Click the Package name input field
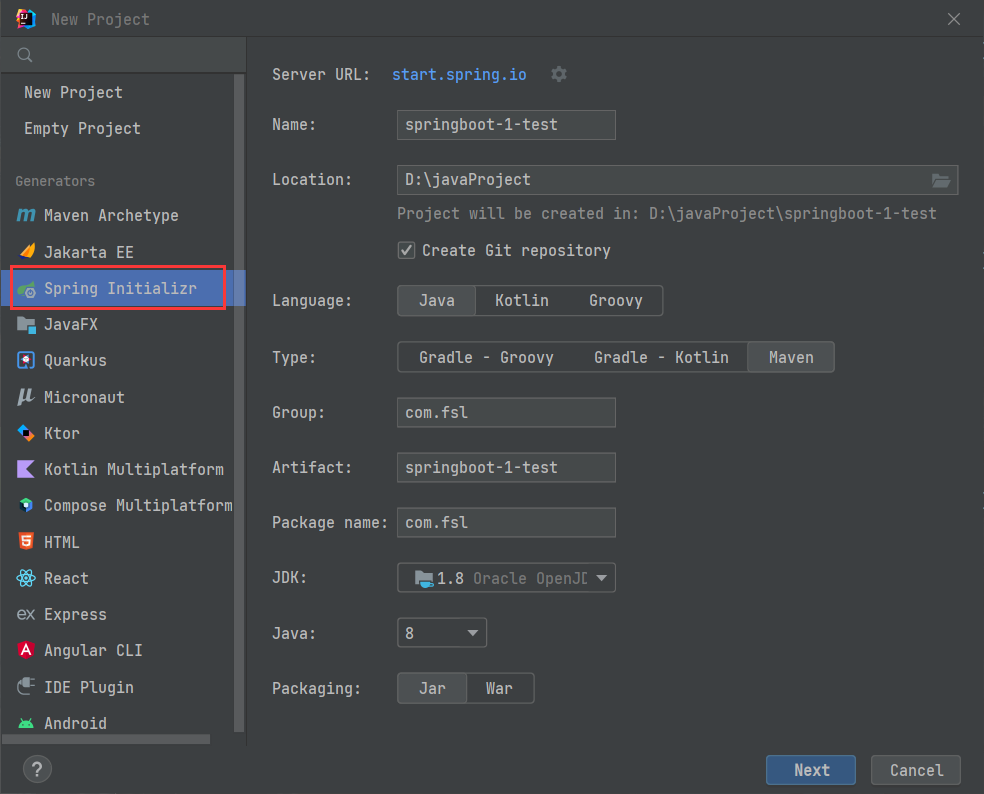 [506, 523]
